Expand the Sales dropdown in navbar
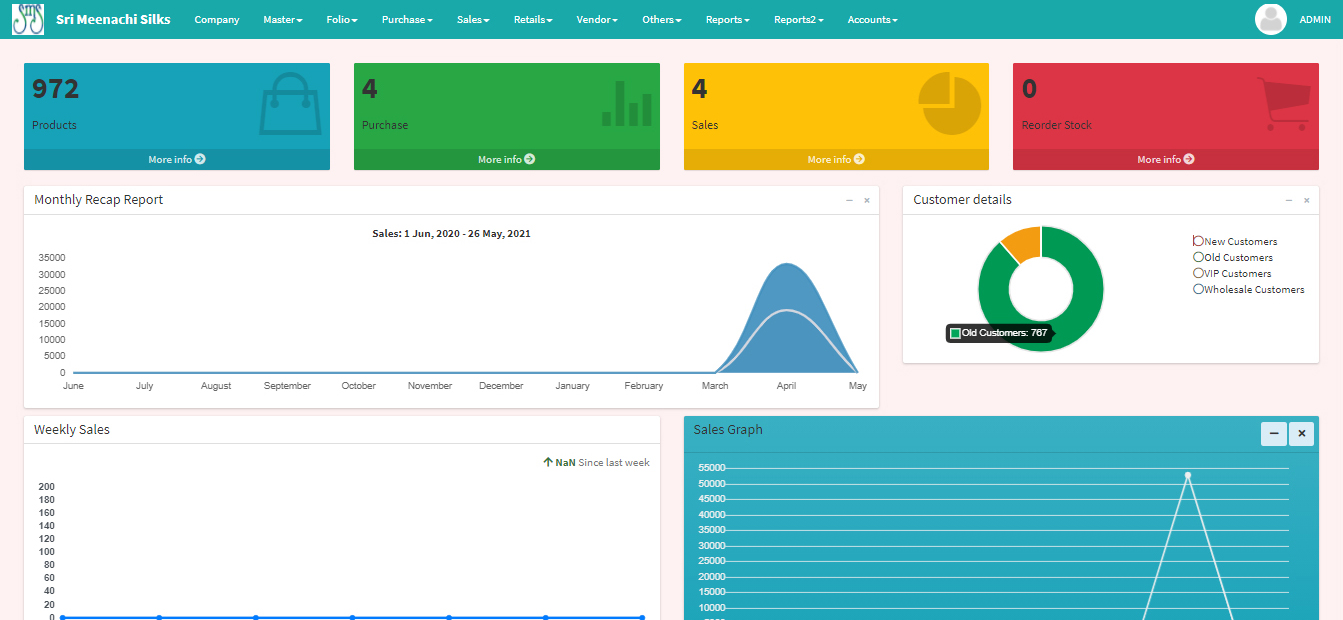The width and height of the screenshot is (1343, 620). click(x=473, y=20)
